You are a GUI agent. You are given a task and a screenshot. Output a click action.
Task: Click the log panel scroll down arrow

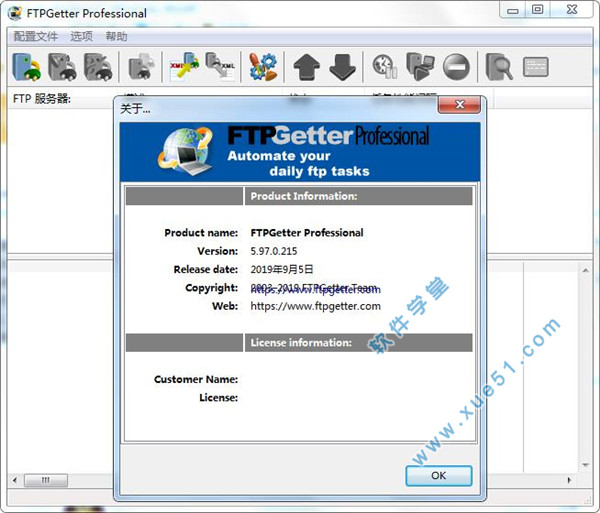(585, 465)
